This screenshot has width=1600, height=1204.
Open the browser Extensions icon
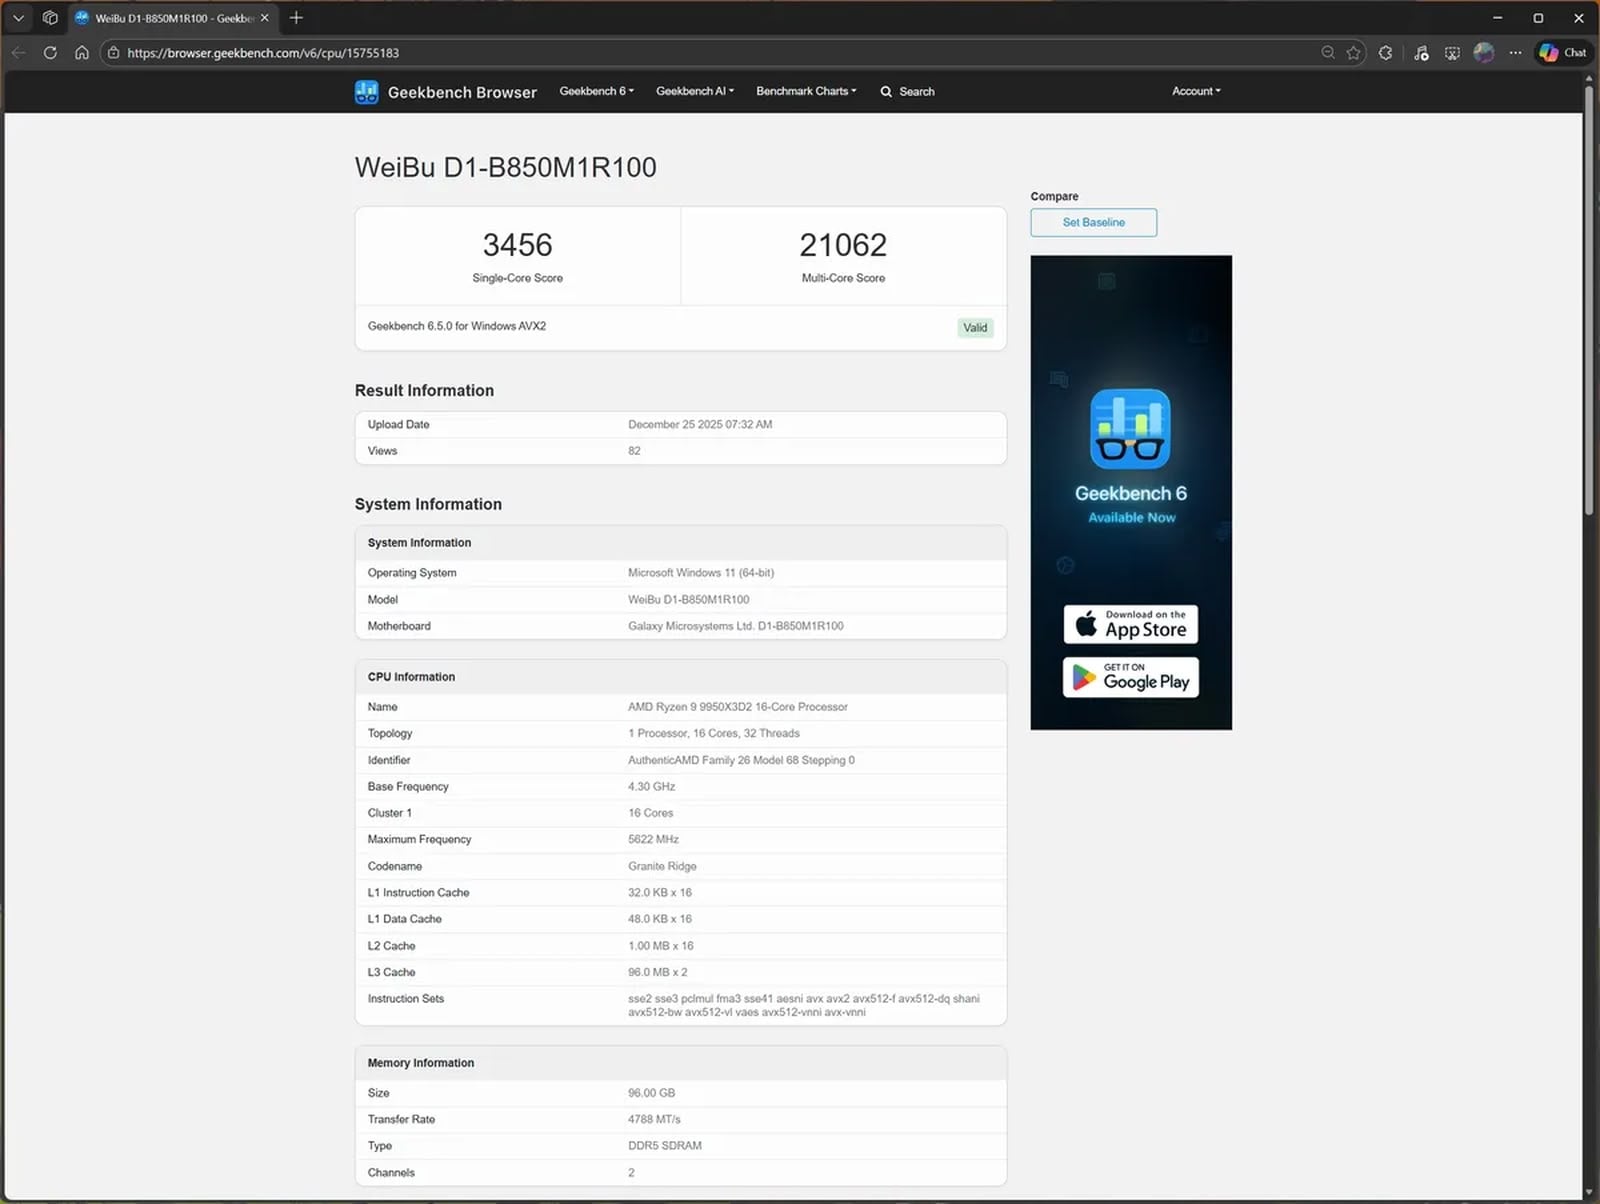coord(1385,52)
